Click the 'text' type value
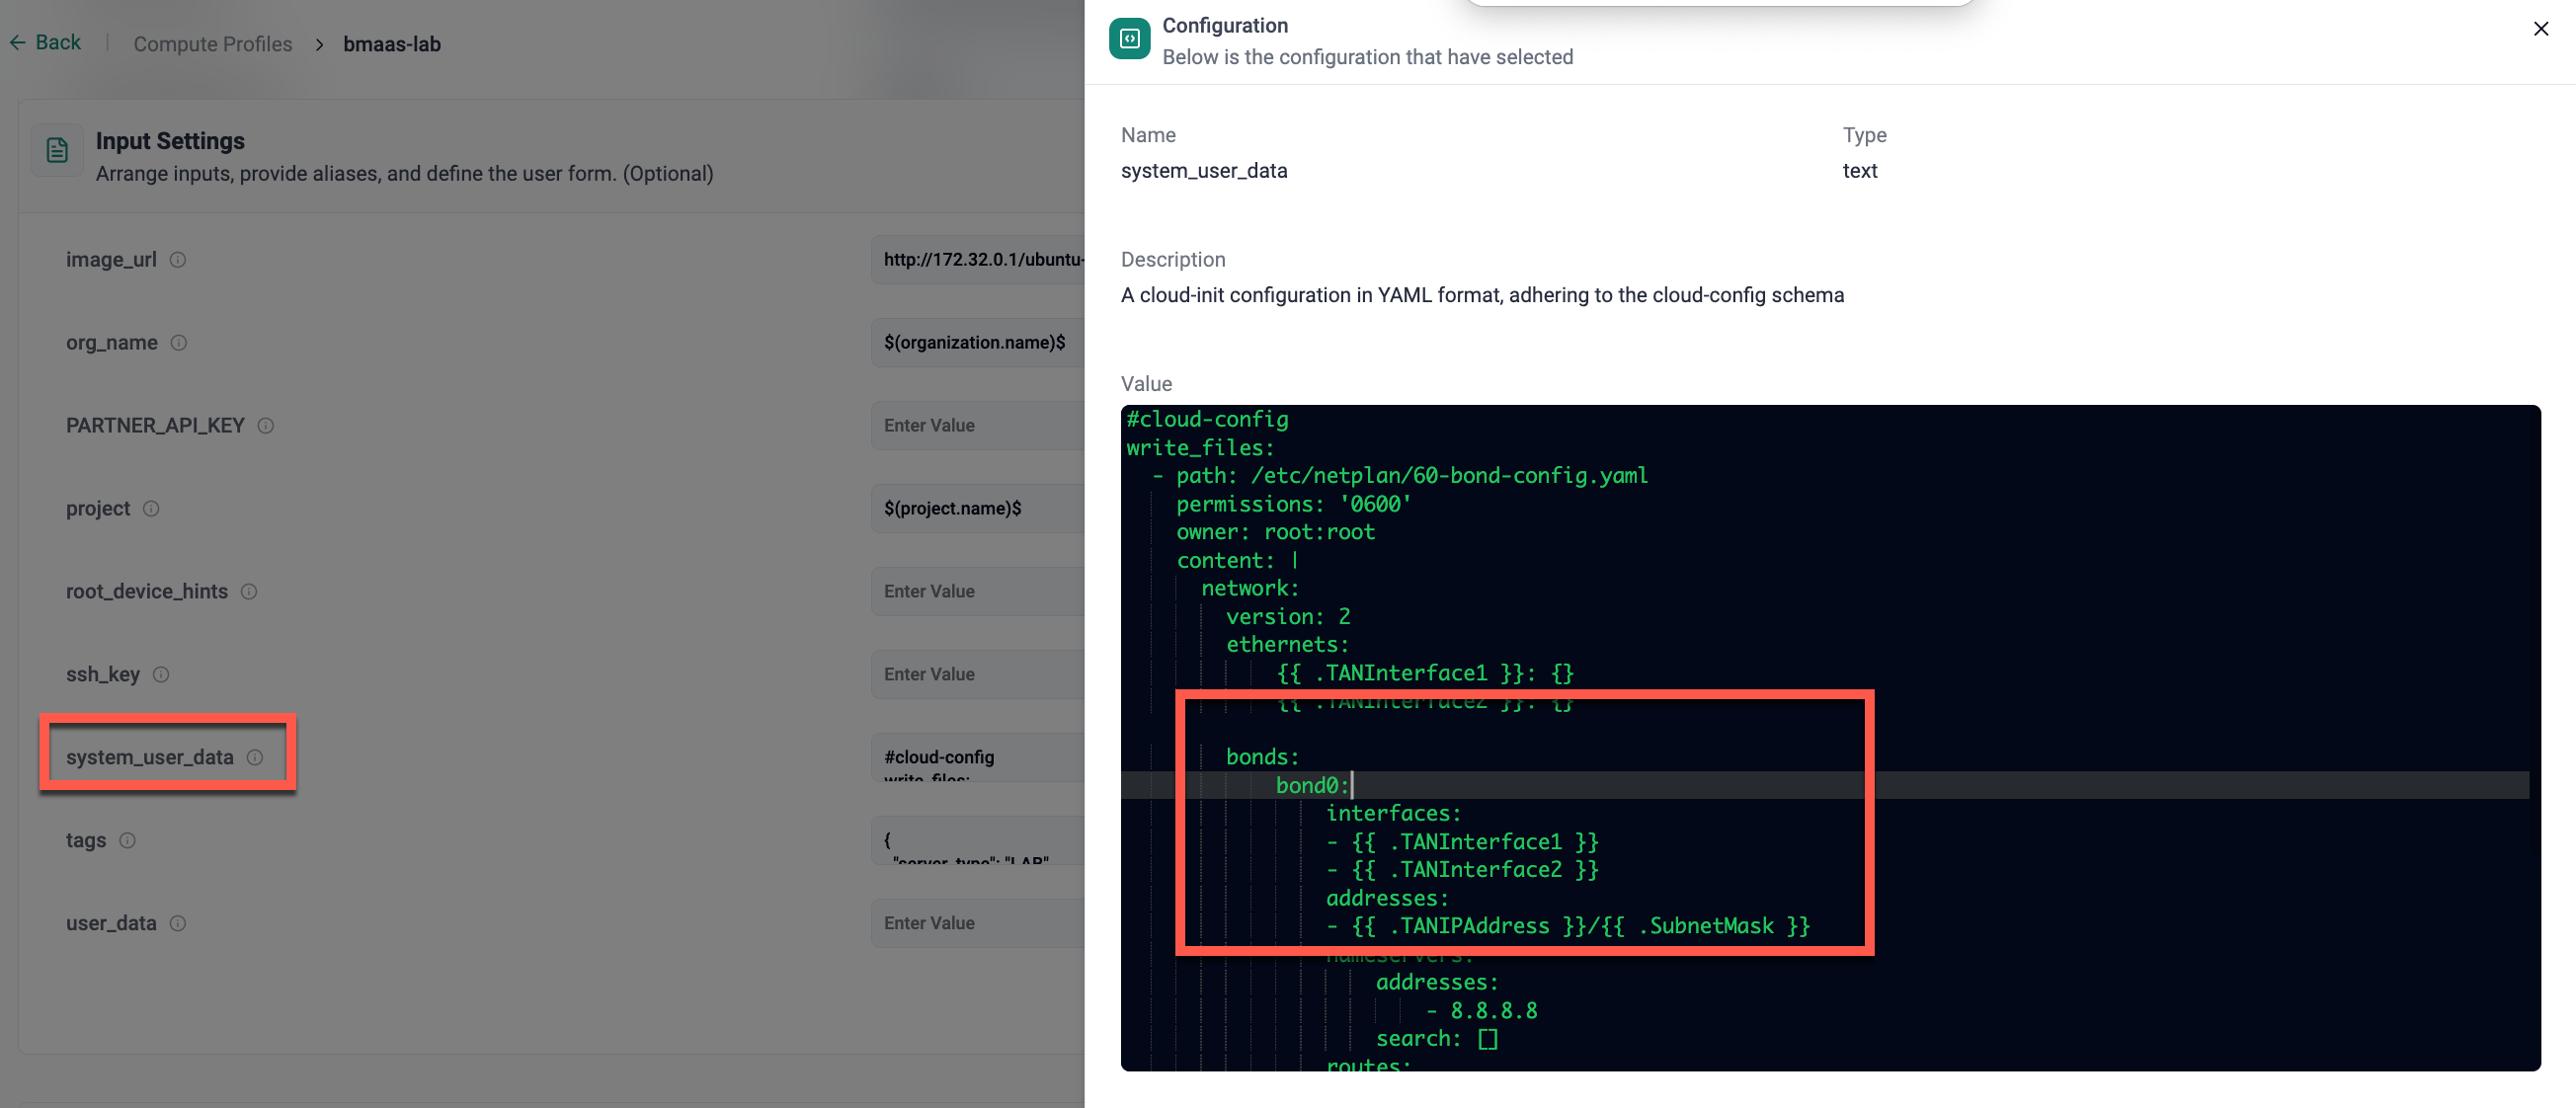The image size is (2576, 1108). (1860, 171)
